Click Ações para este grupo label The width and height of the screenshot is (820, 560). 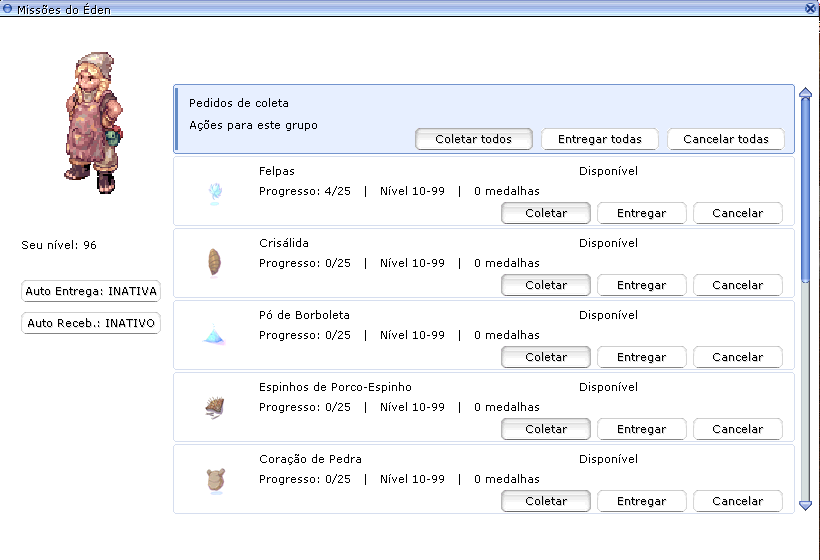coord(253,125)
